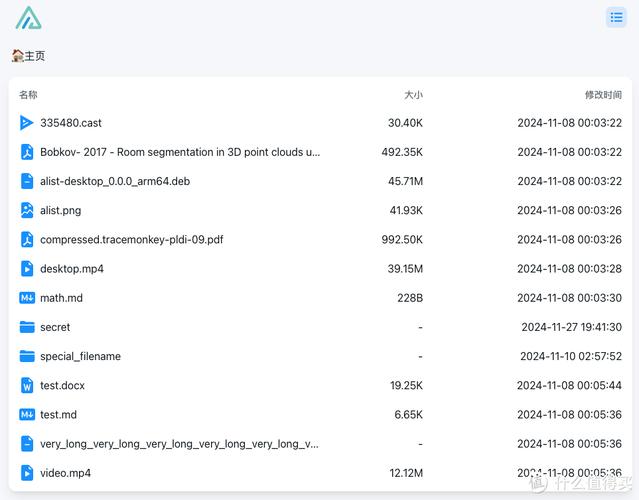This screenshot has width=639, height=500.
Task: Open compressed.tracemonkey-pldi-09.pdf file
Action: point(131,240)
